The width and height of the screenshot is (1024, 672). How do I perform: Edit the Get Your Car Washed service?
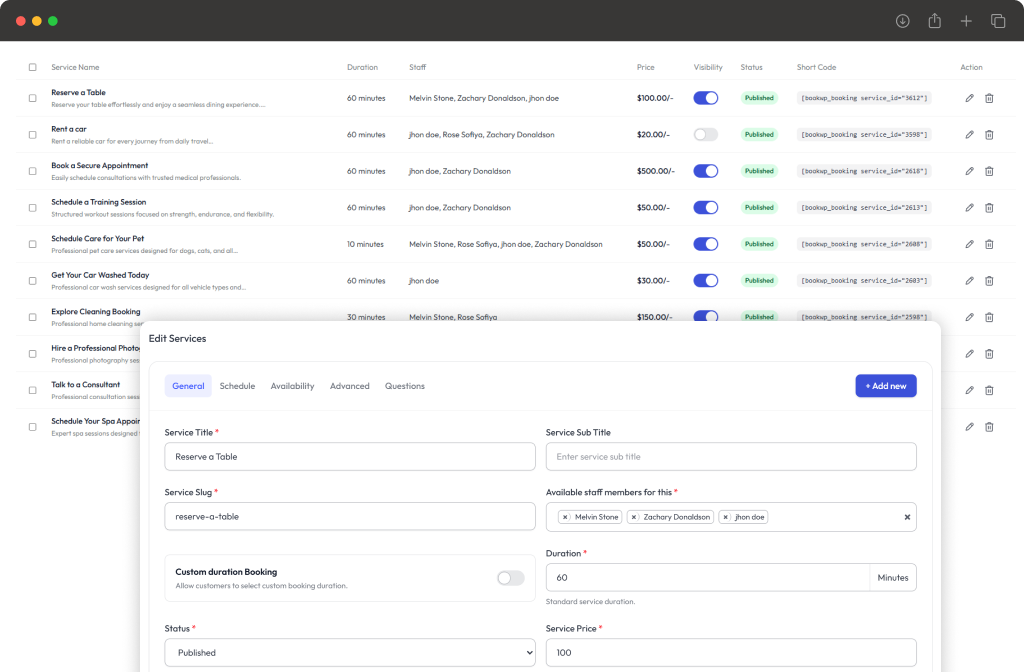coord(969,281)
